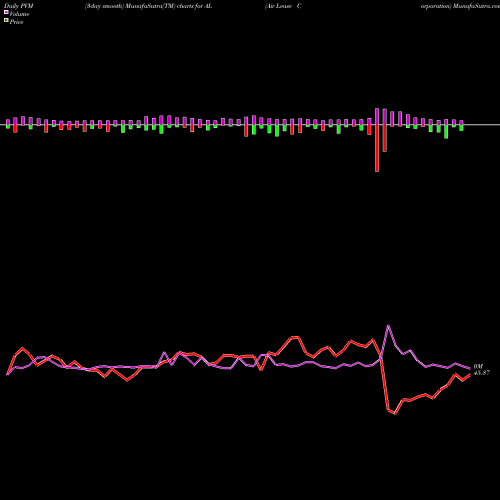Click the '45.87' price value label
The height and width of the screenshot is (500, 500).
point(482,373)
